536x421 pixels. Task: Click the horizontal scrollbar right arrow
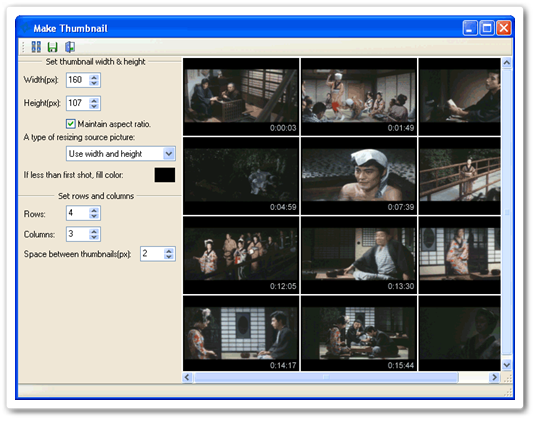pyautogui.click(x=494, y=377)
